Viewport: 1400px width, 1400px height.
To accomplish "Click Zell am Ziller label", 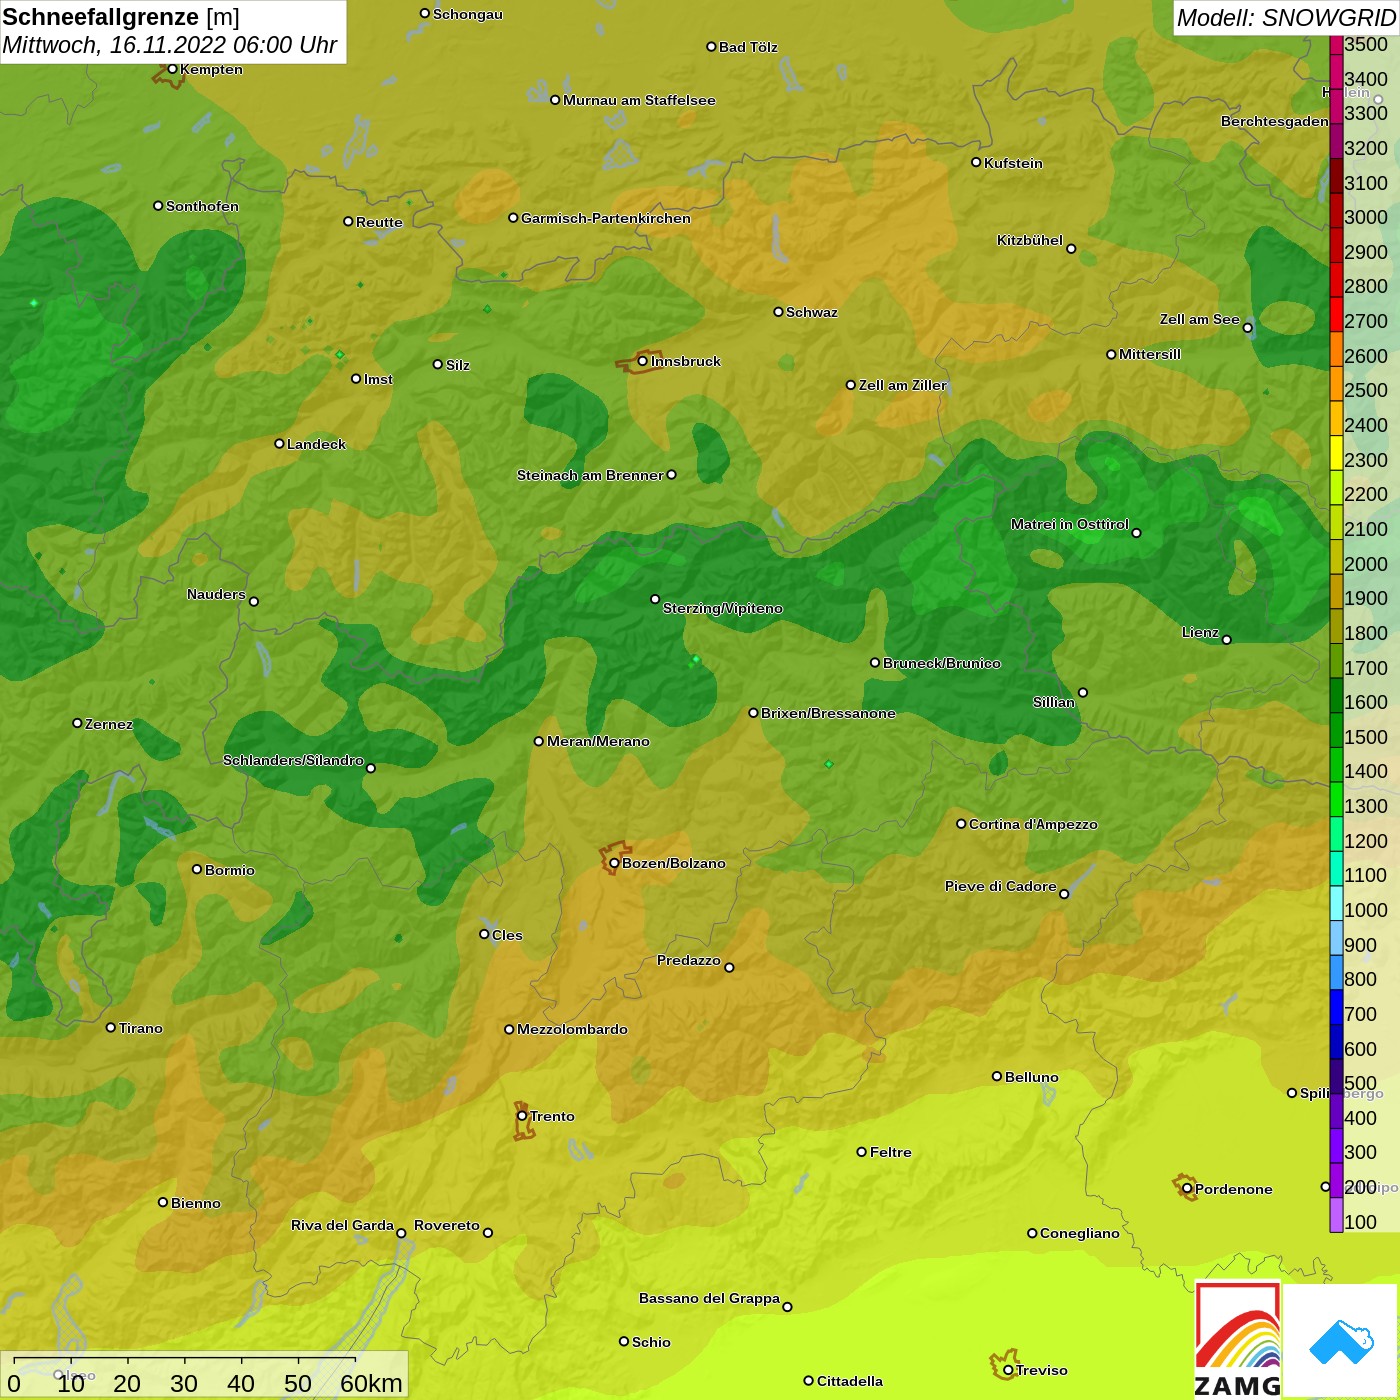I will coord(903,385).
